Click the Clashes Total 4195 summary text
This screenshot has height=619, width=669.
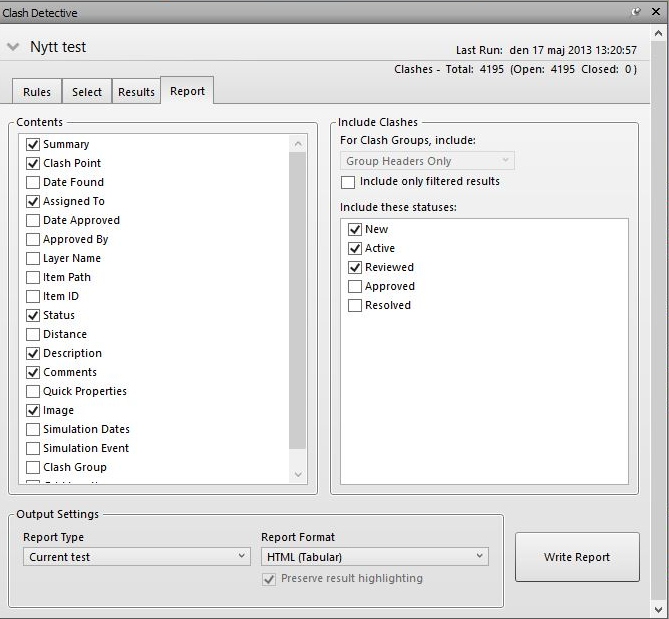pos(515,69)
